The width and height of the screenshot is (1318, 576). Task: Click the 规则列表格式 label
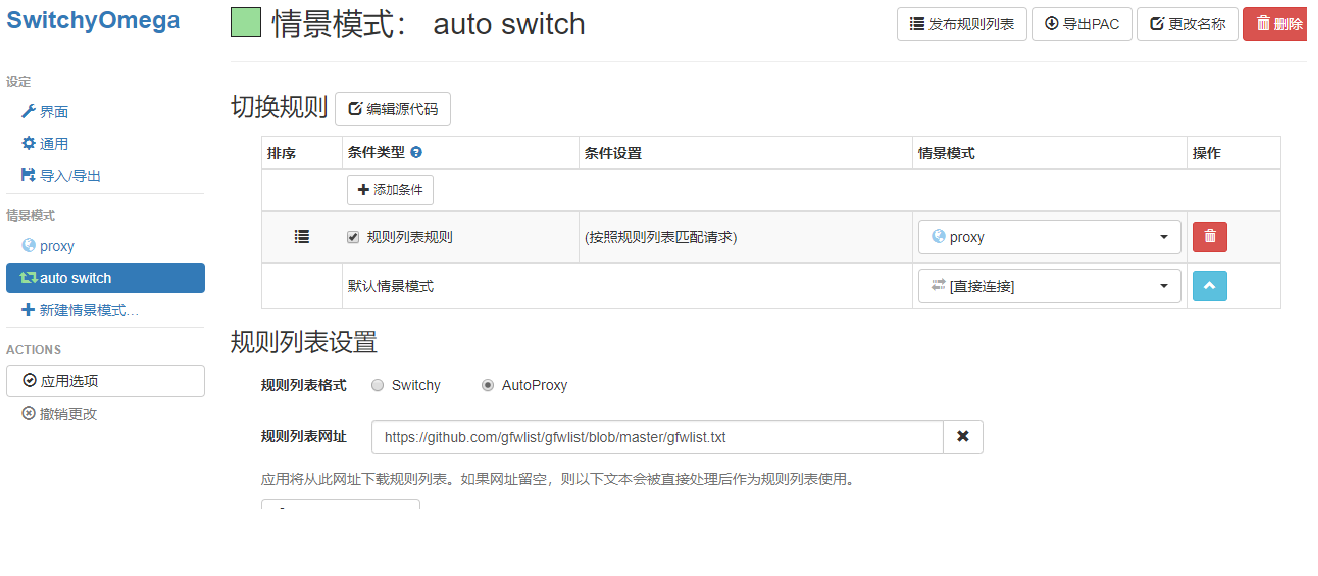coord(304,385)
